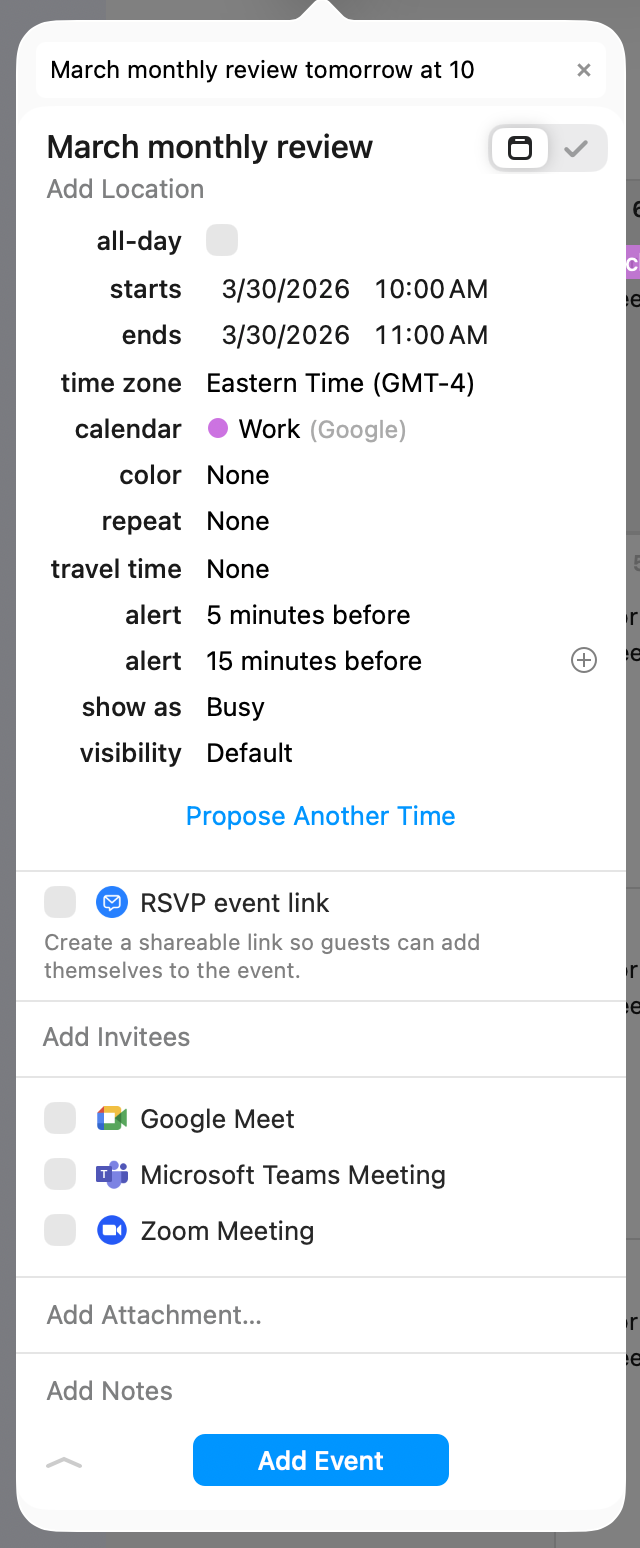Open the time zone Eastern Time menu
Viewport: 640px width, 1548px height.
[x=340, y=383]
